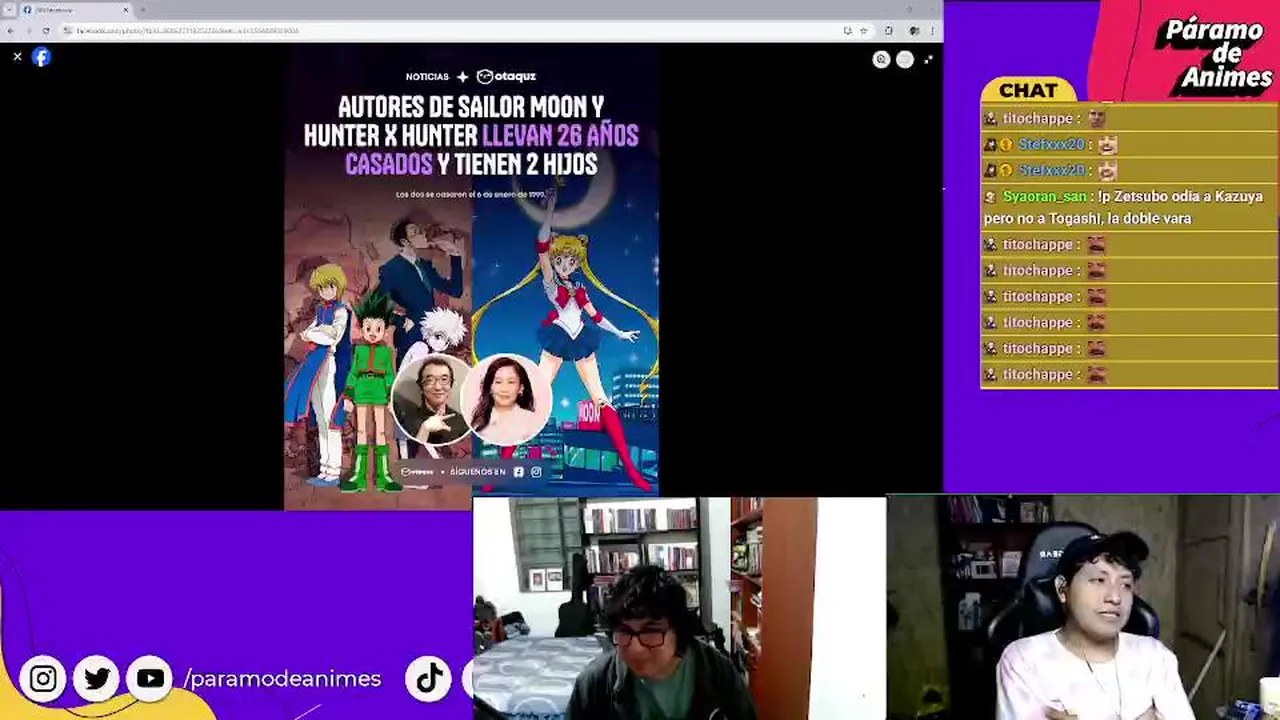
Task: Zoom out of the Facebook photo
Action: click(905, 59)
